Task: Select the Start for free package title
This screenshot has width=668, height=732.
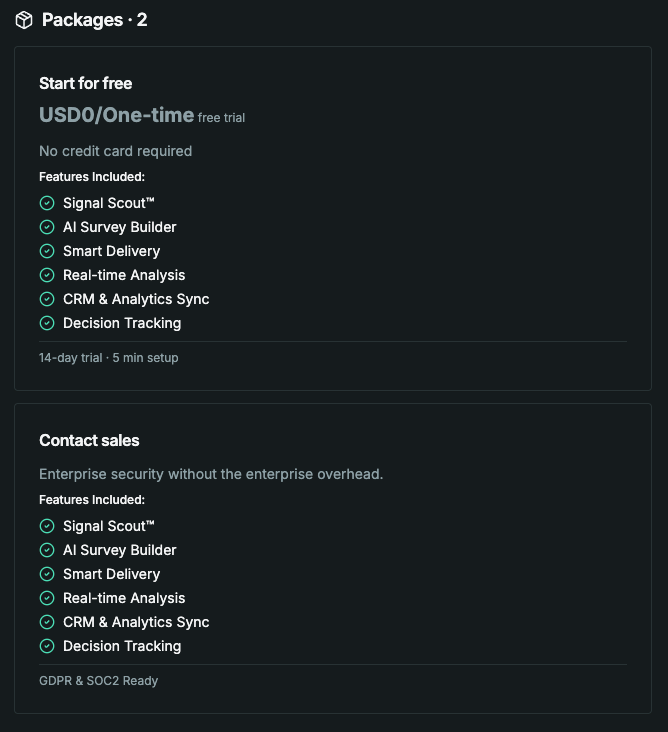Action: point(85,84)
